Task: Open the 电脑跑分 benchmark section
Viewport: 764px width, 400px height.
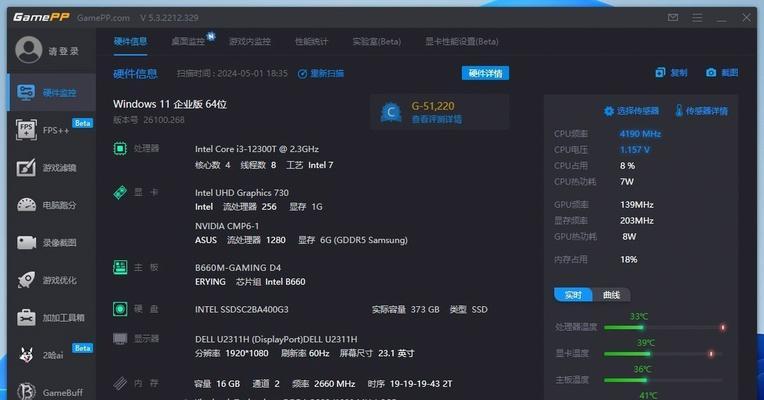Action: tap(52, 205)
